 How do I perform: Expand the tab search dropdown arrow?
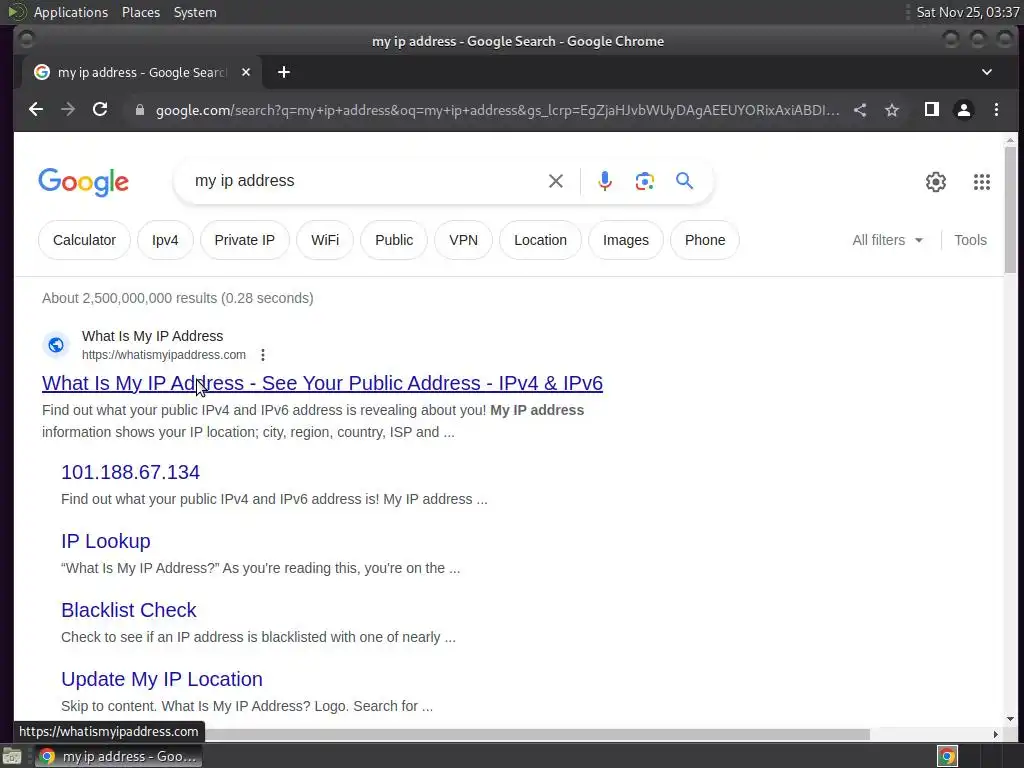987,72
